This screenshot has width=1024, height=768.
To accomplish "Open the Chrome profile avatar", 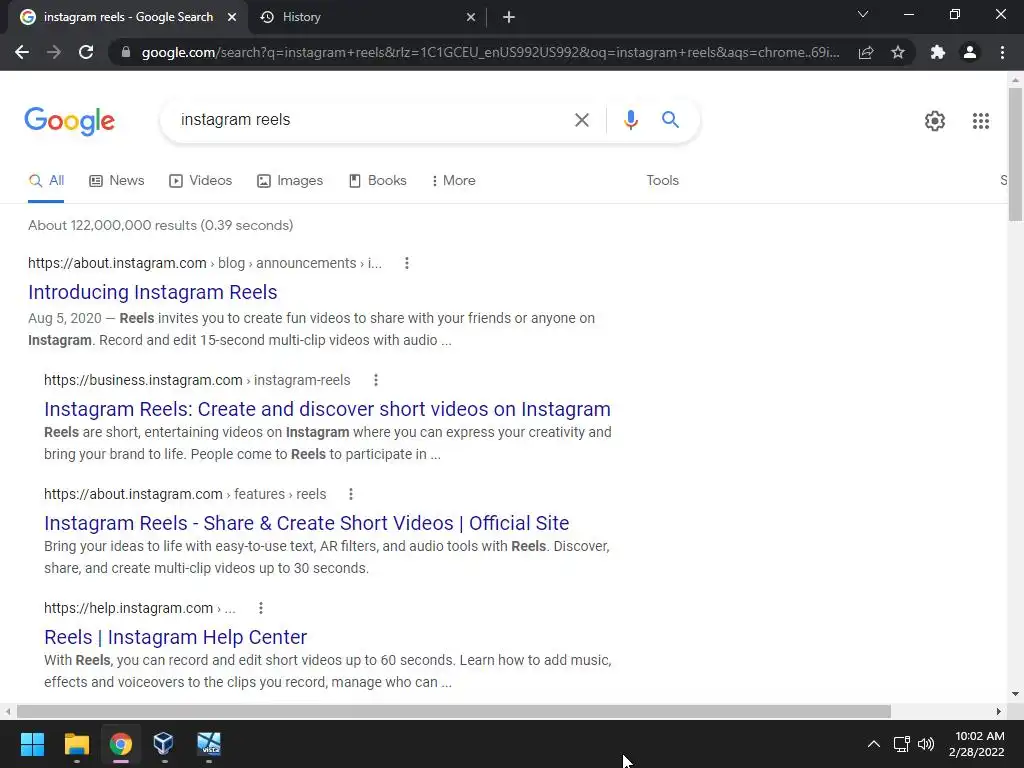I will point(970,52).
